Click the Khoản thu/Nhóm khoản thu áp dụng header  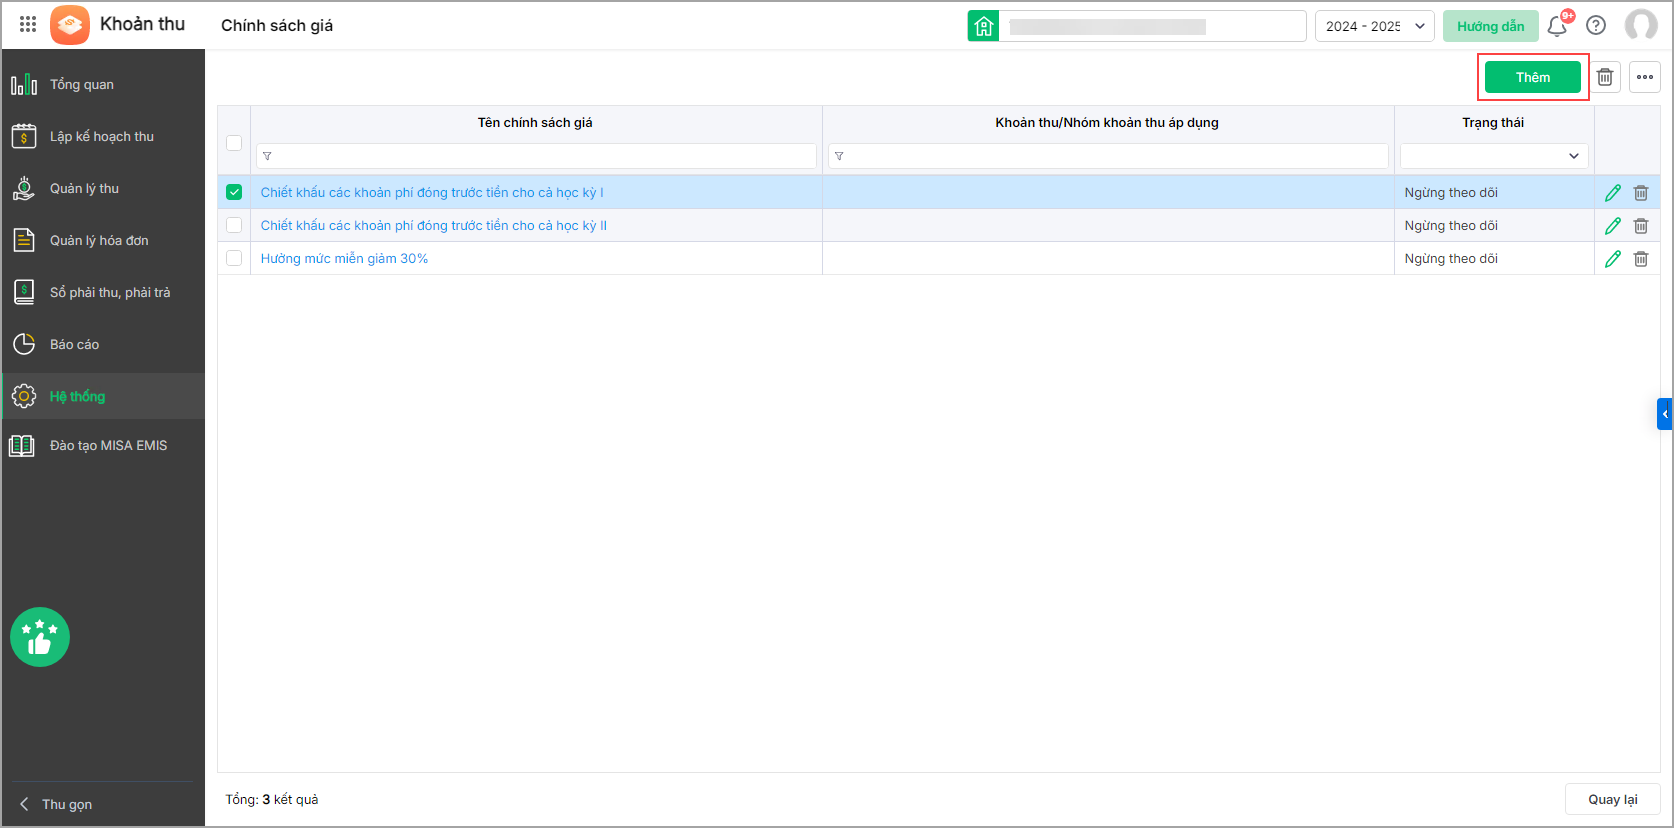[x=1107, y=123]
